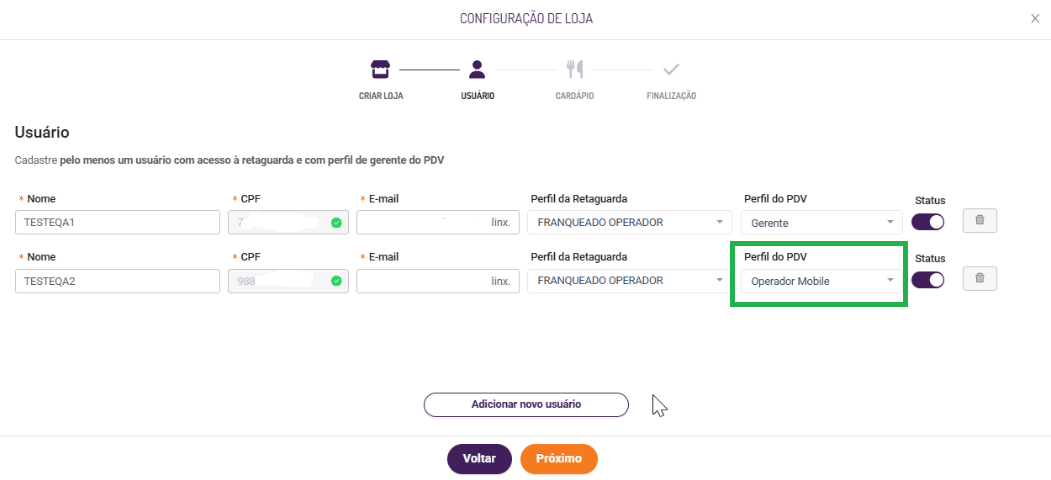This screenshot has width=1051, height=480.
Task: Delete the TESTEQA2 user with trash icon
Action: (980, 279)
